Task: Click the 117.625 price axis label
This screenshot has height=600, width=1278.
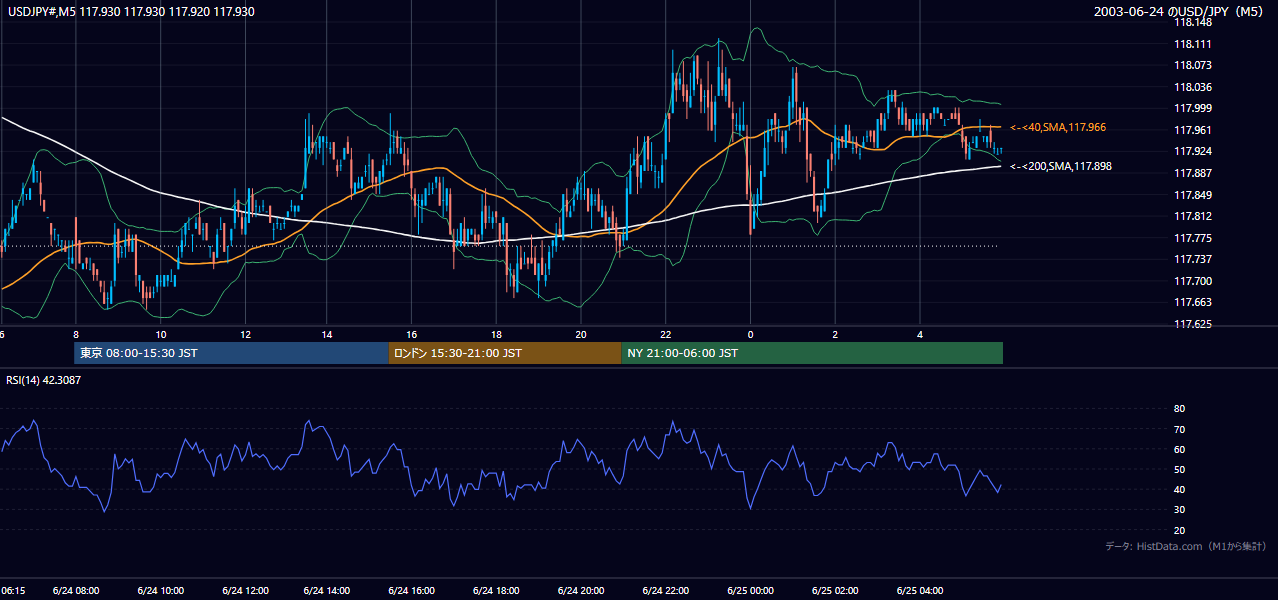Action: (x=1193, y=324)
